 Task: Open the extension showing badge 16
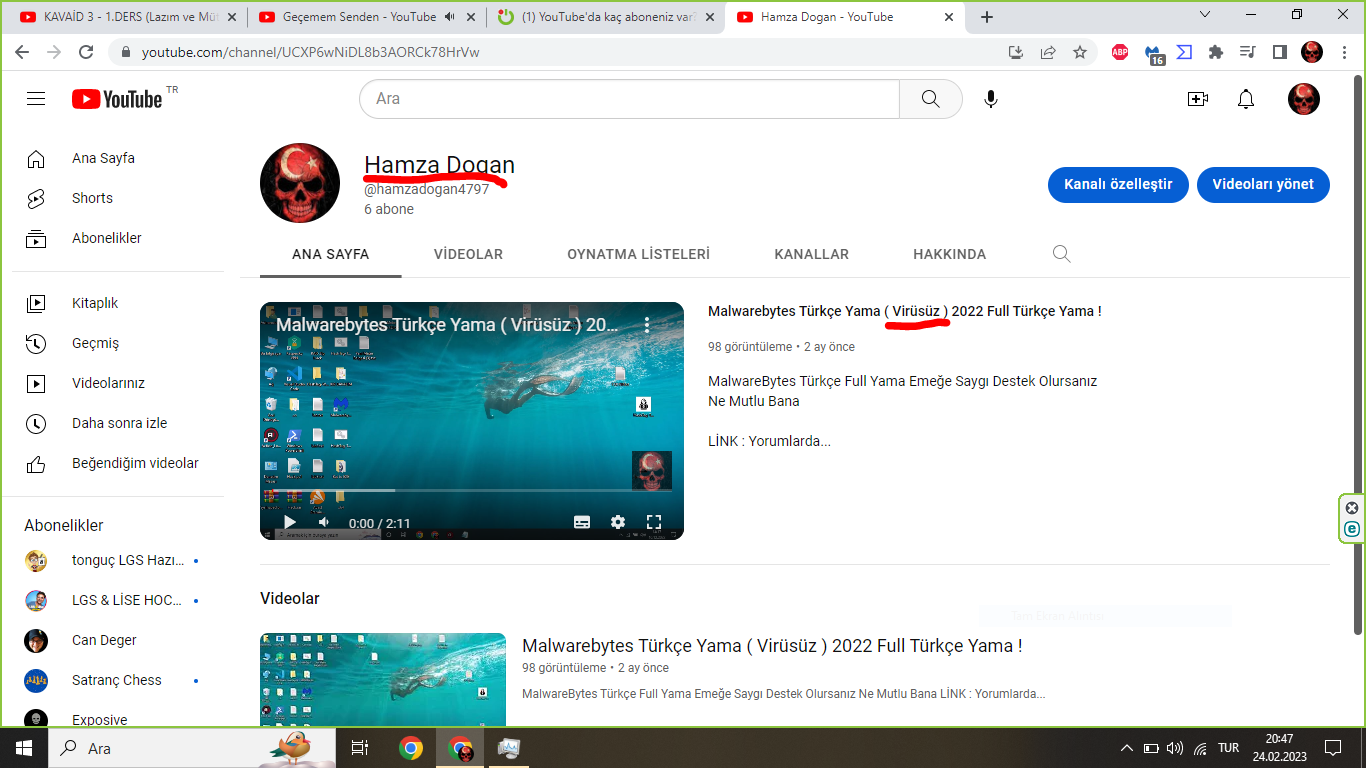pyautogui.click(x=1154, y=54)
